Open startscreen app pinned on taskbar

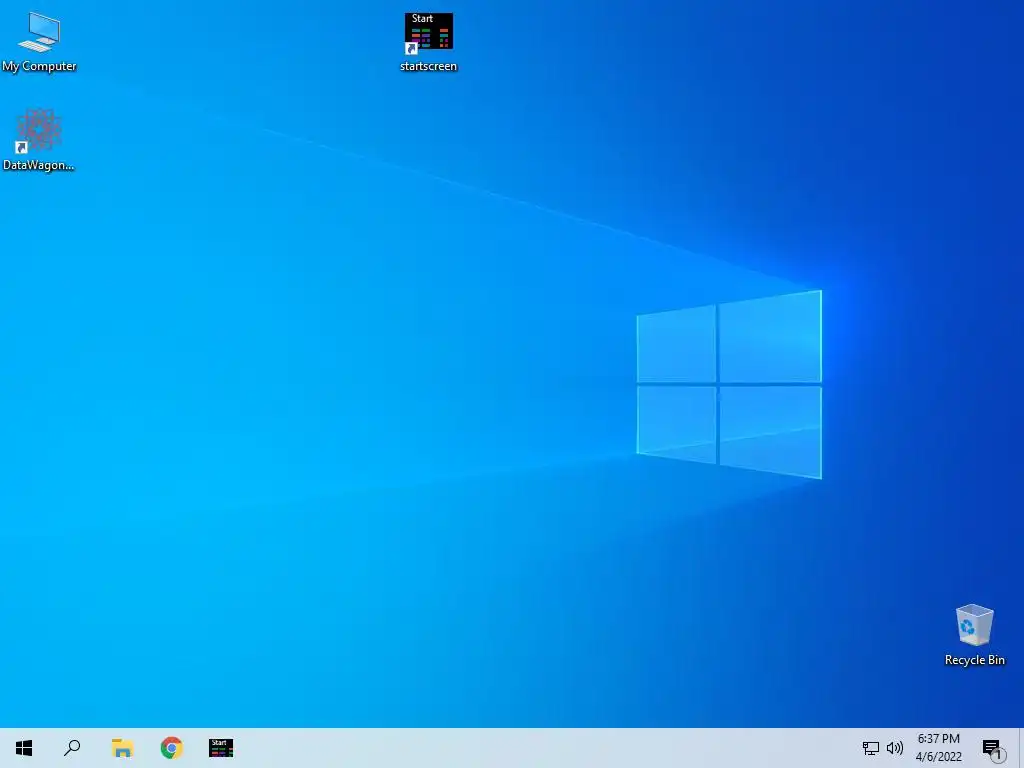221,748
